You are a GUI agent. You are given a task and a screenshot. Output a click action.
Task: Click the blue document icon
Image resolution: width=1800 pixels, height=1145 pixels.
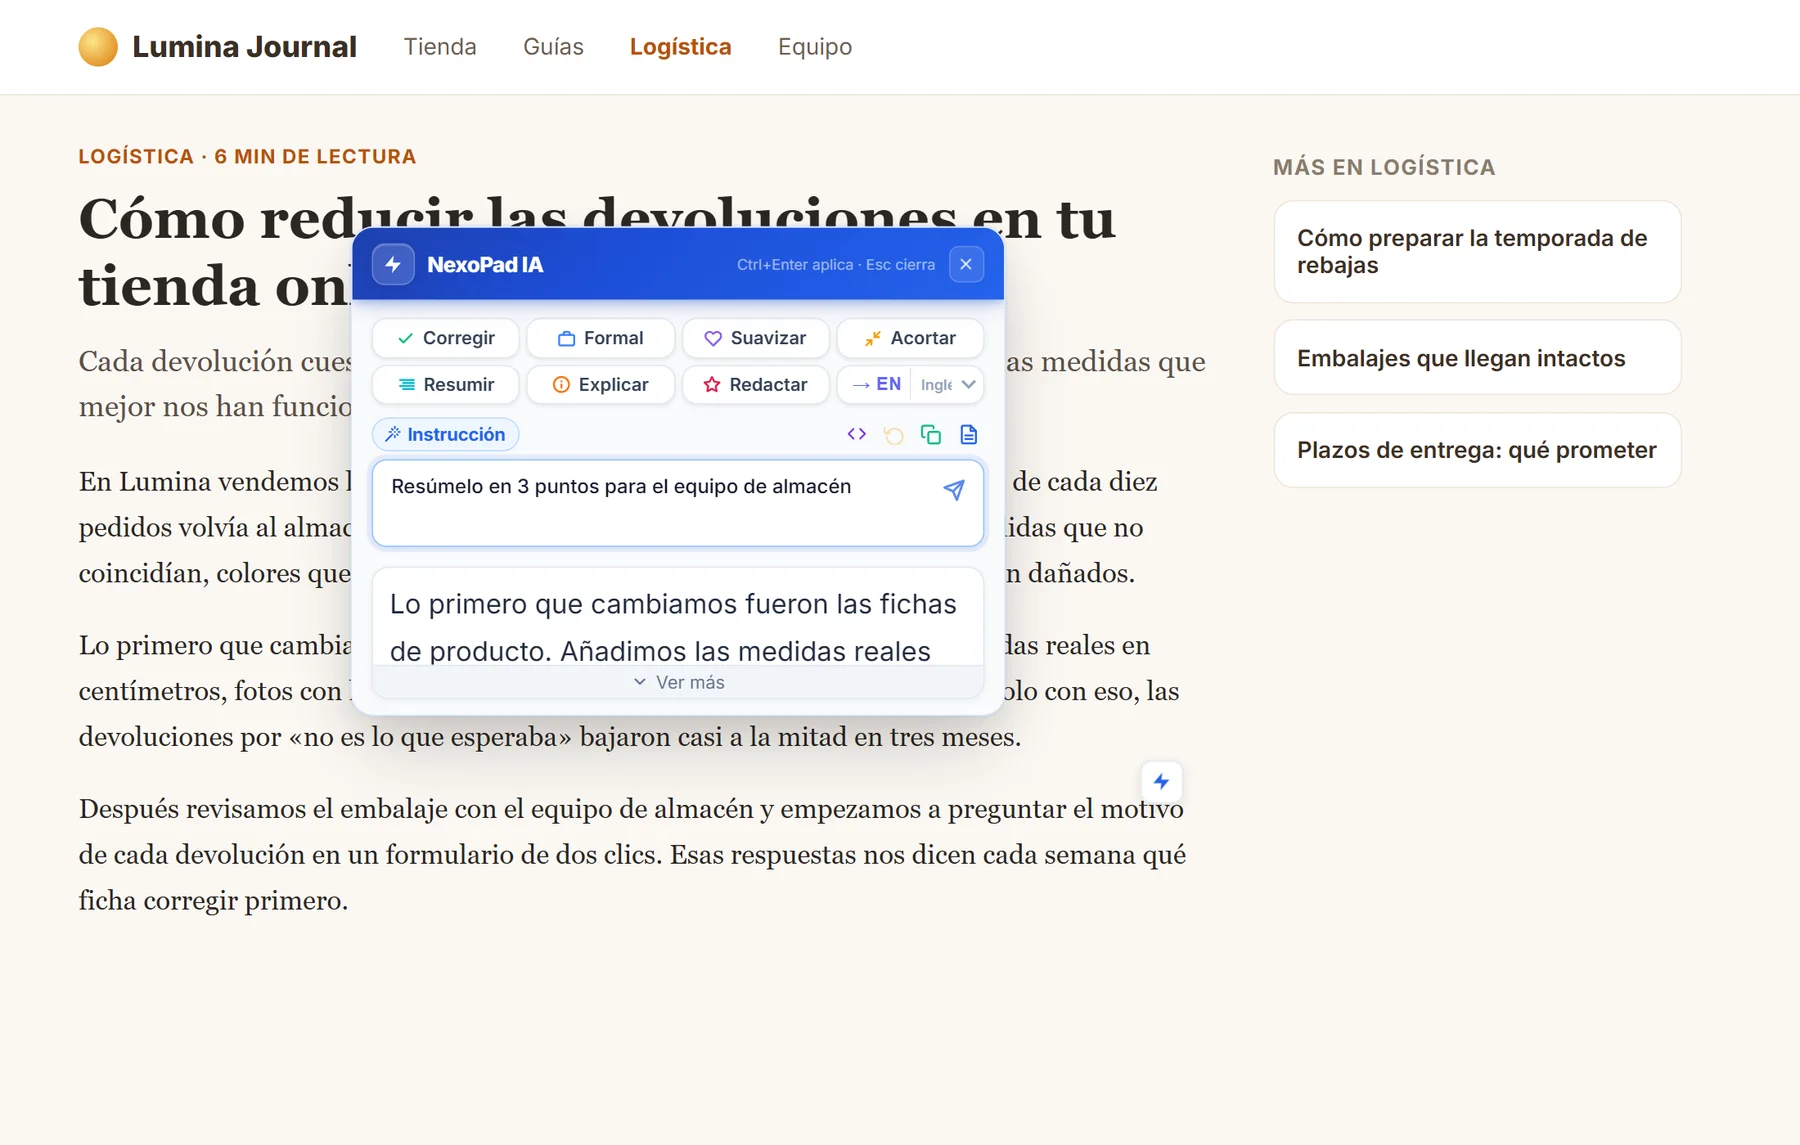[x=968, y=434]
